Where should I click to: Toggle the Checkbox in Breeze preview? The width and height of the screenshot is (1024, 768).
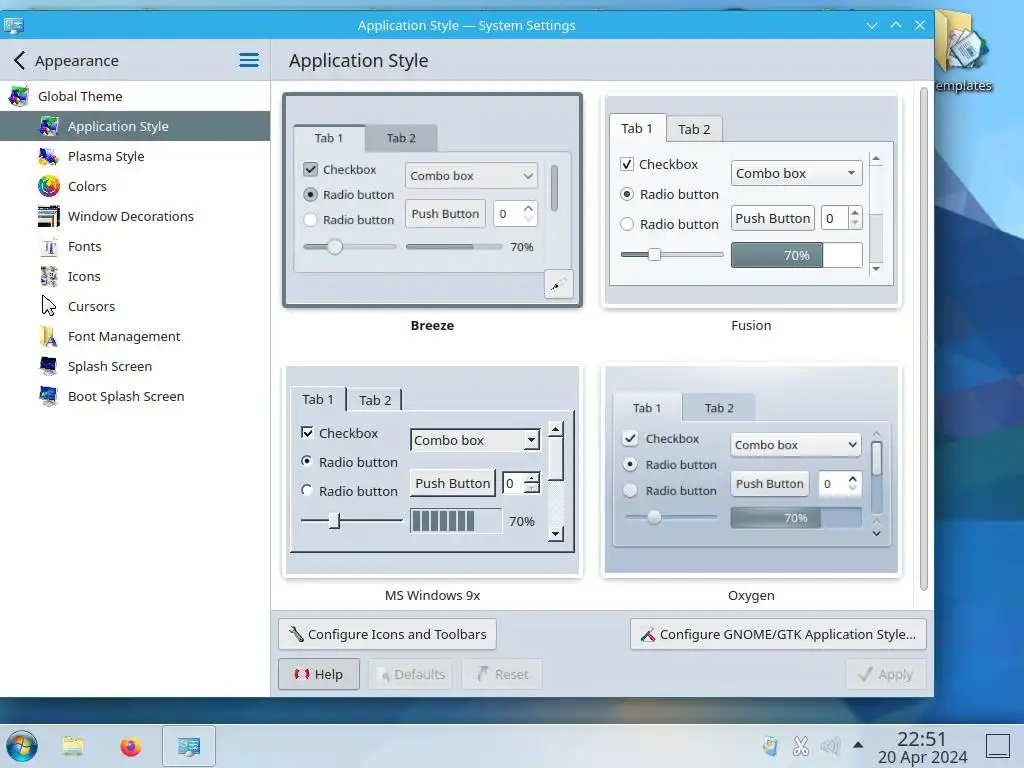click(310, 169)
